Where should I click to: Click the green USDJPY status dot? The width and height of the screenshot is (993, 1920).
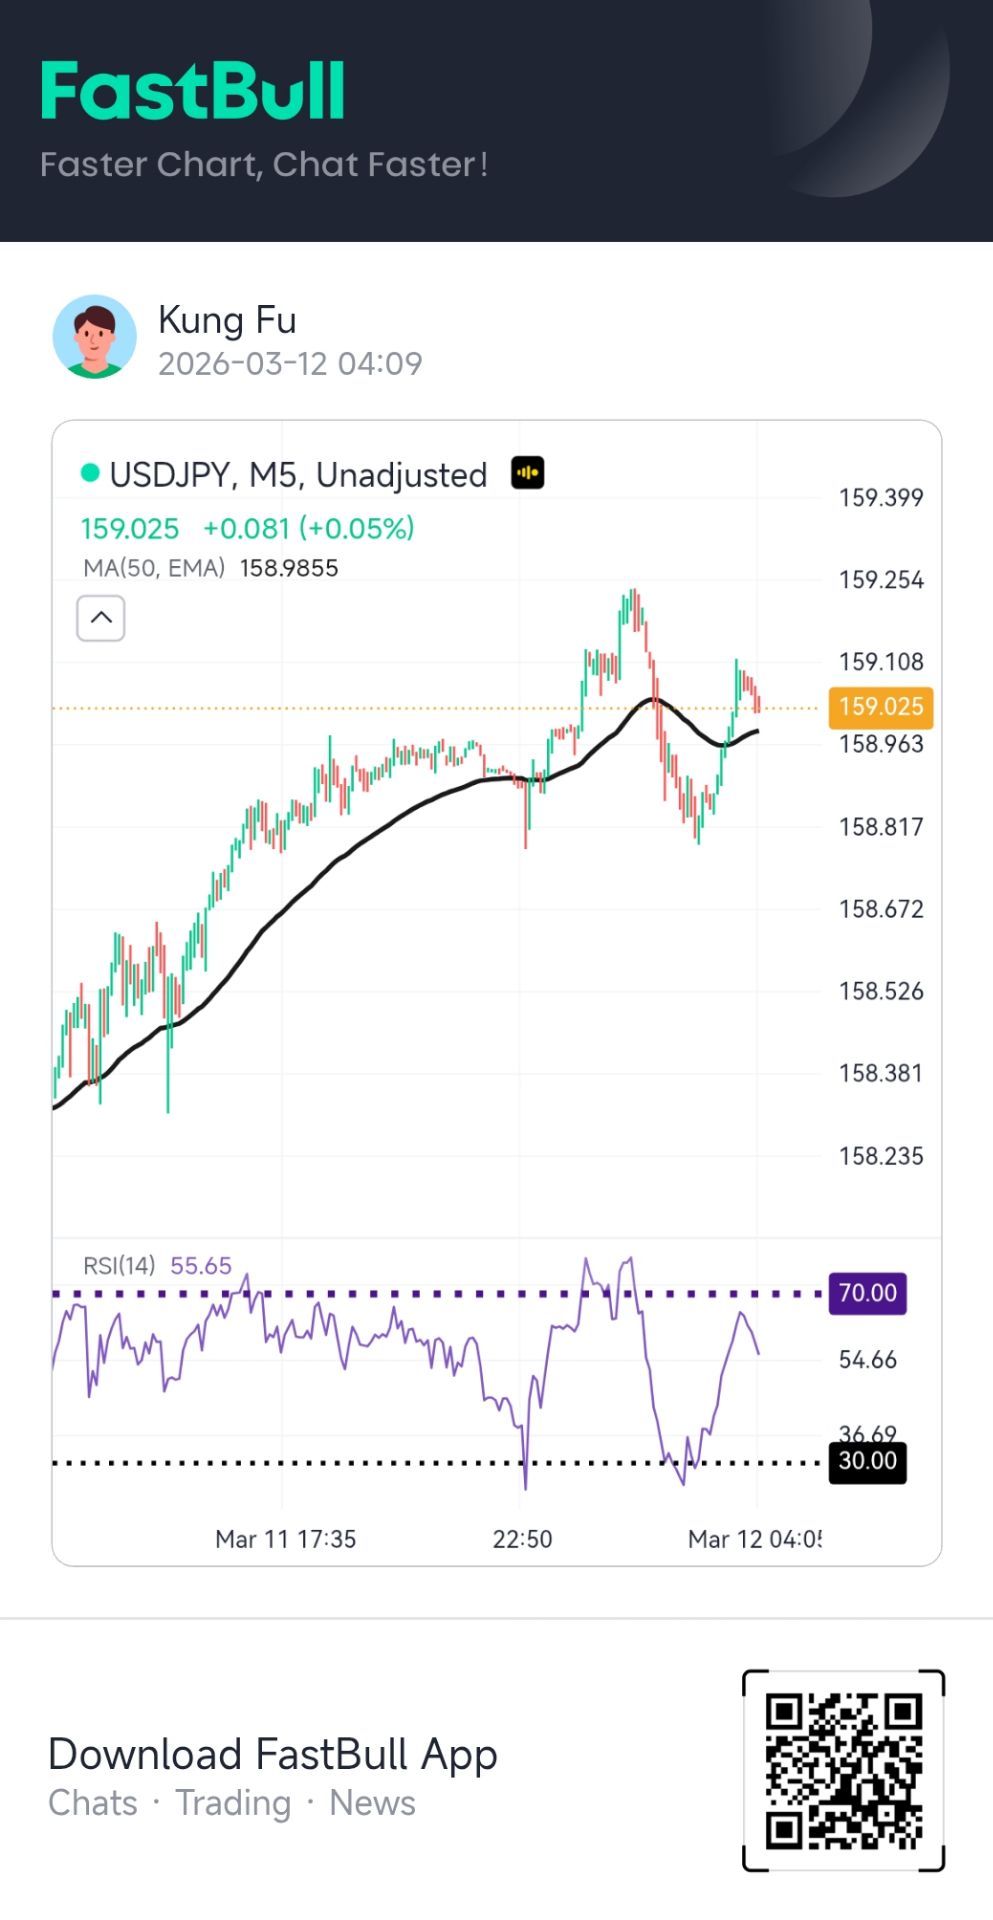tap(90, 473)
